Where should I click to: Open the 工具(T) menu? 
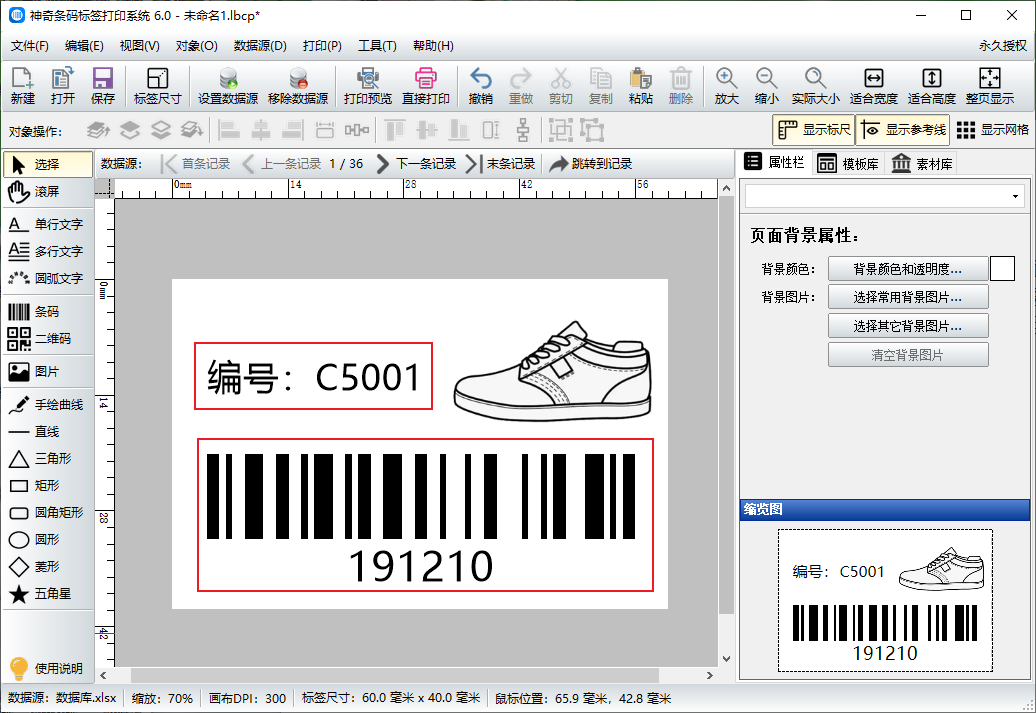(x=377, y=46)
